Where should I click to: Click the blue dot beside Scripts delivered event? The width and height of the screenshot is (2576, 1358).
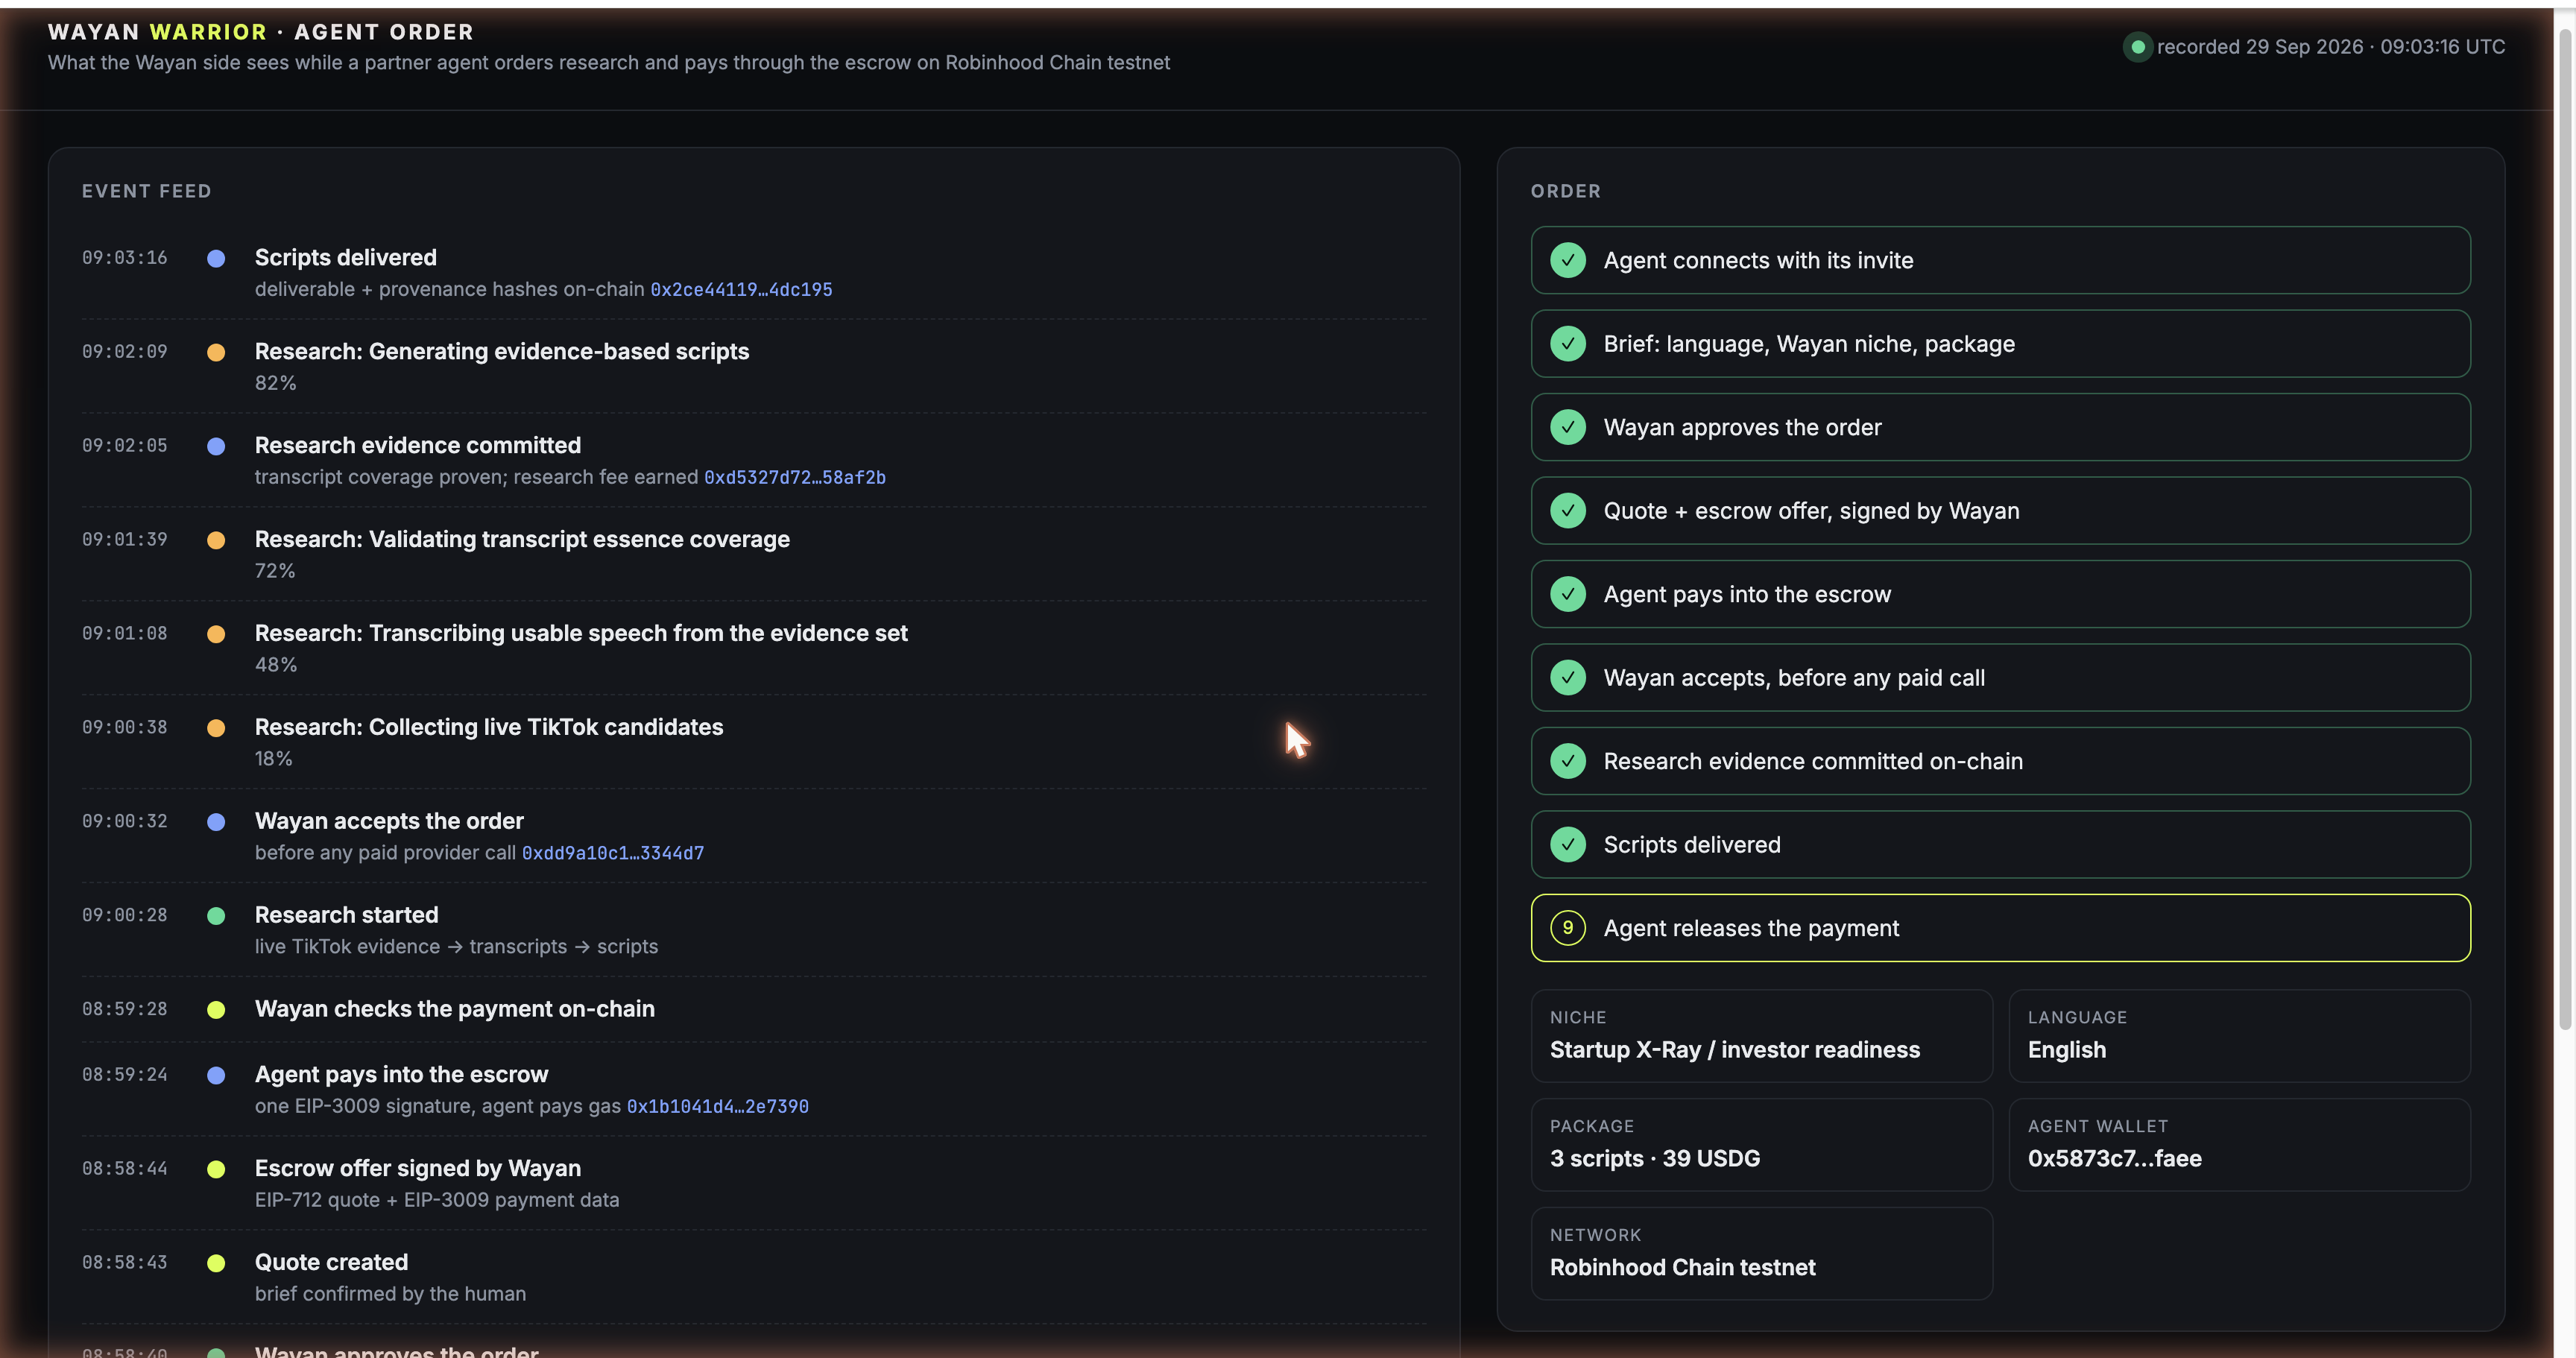click(216, 259)
